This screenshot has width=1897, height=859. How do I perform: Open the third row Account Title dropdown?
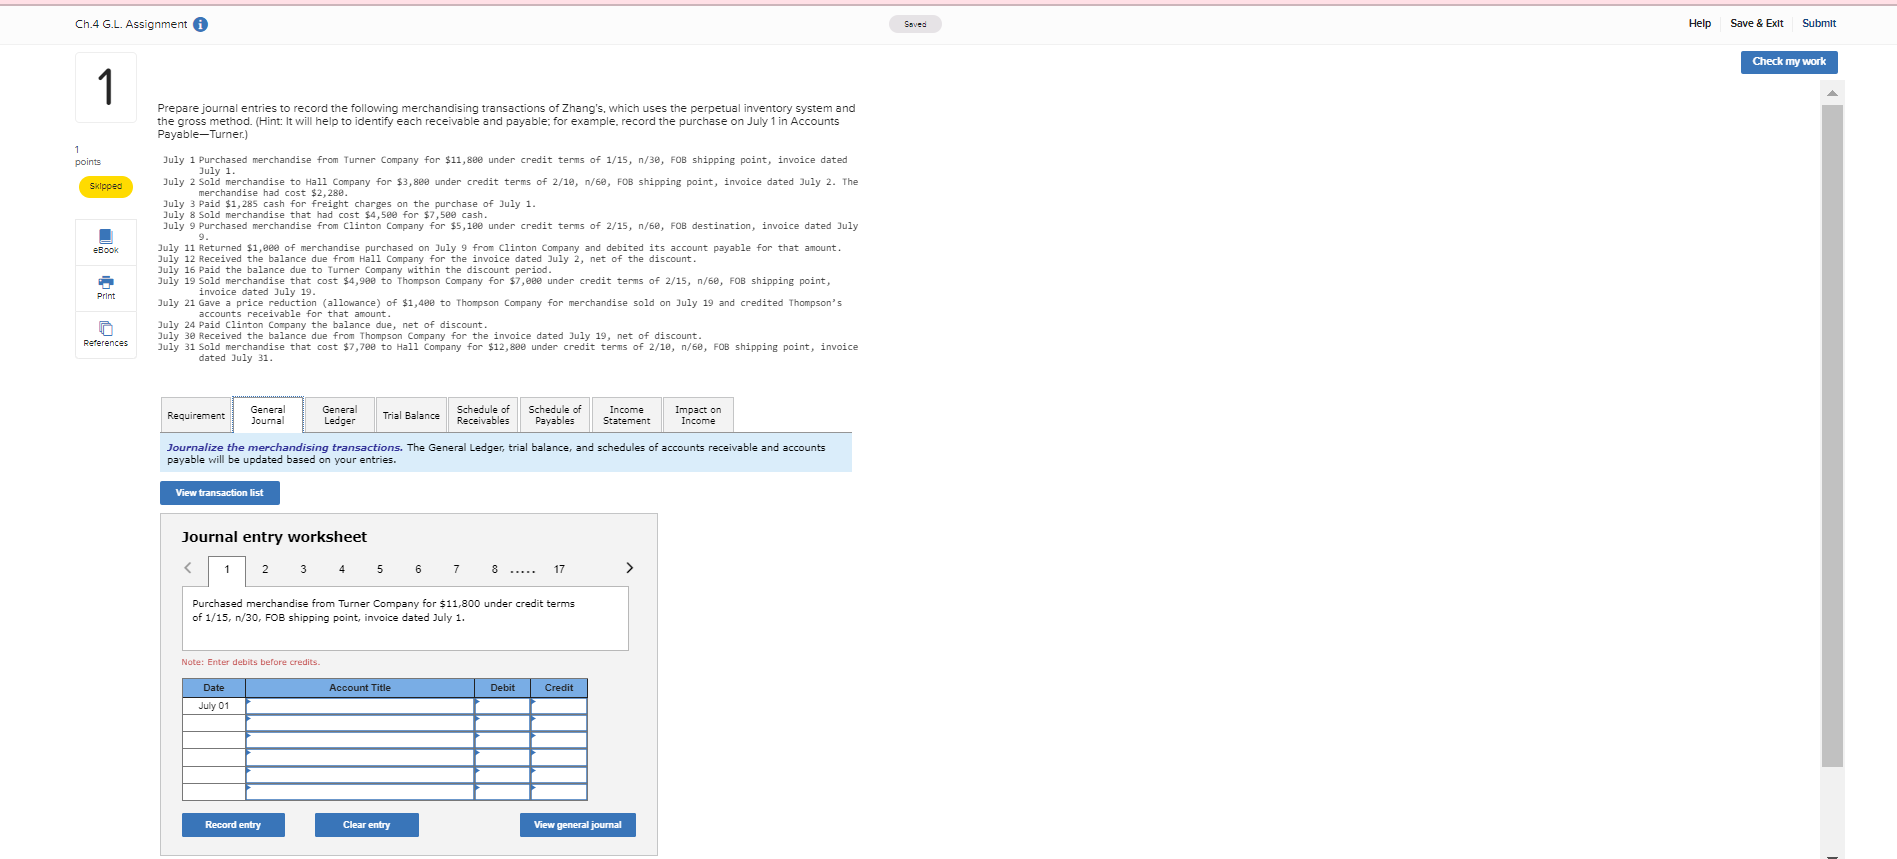point(360,740)
